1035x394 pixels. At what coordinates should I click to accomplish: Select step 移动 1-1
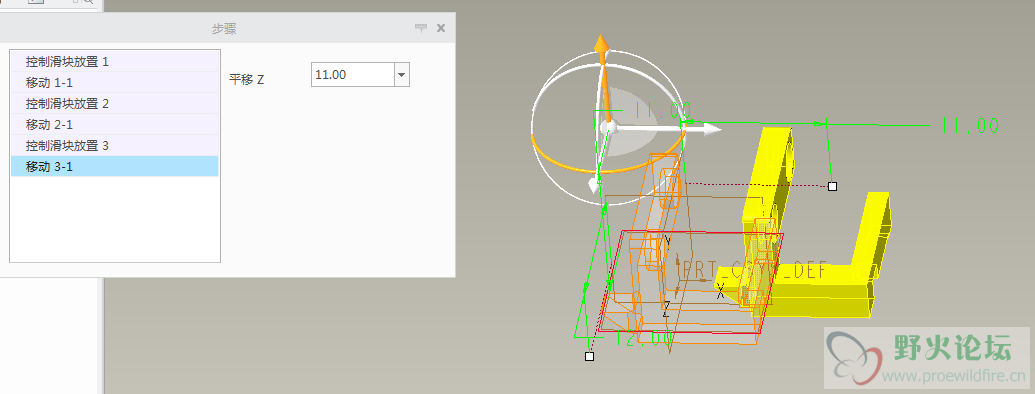click(x=115, y=82)
